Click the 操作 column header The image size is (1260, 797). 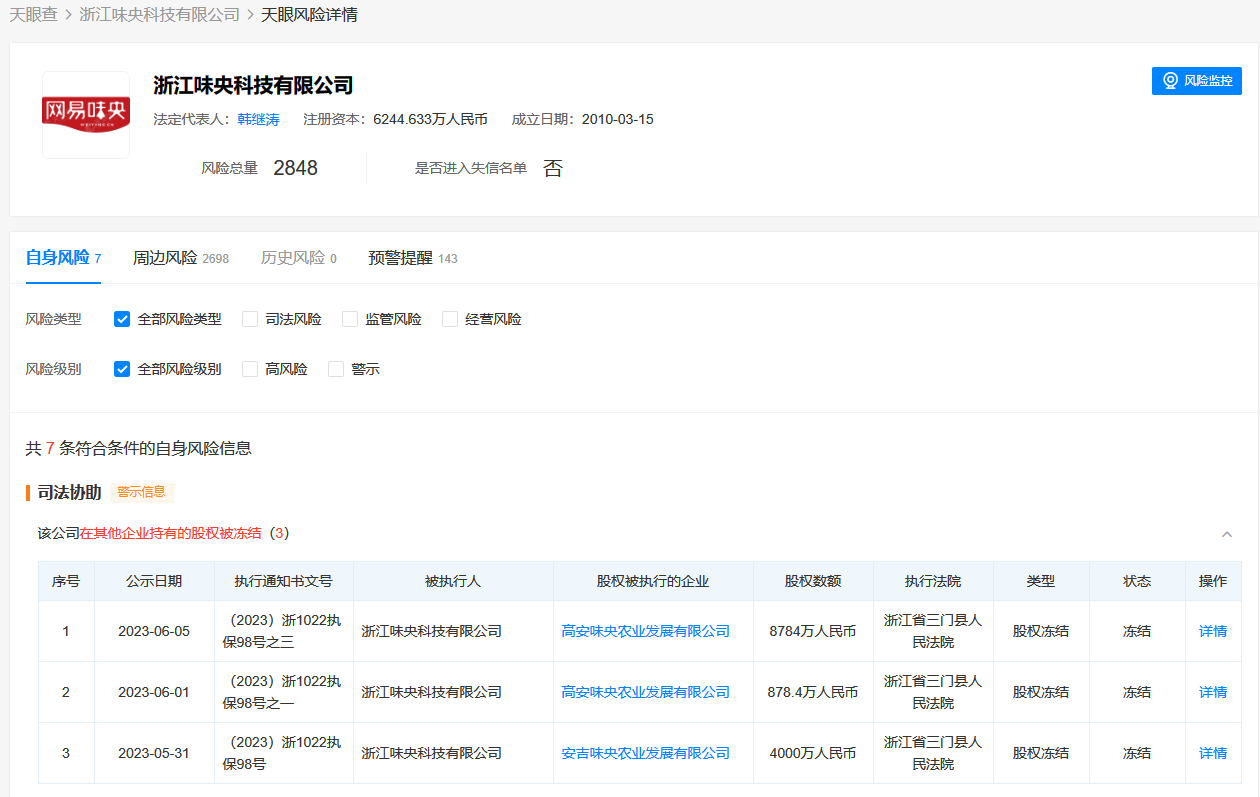pyautogui.click(x=1213, y=581)
